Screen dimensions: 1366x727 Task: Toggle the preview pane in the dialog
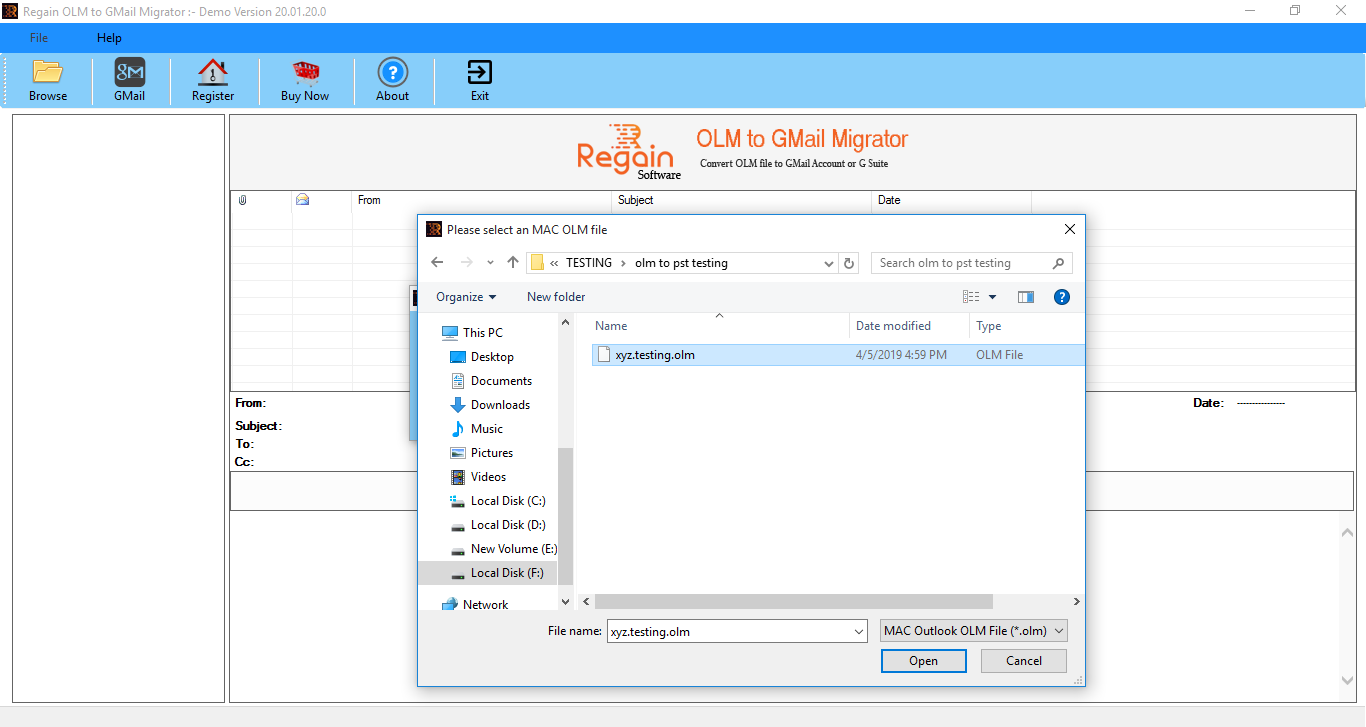point(1025,296)
